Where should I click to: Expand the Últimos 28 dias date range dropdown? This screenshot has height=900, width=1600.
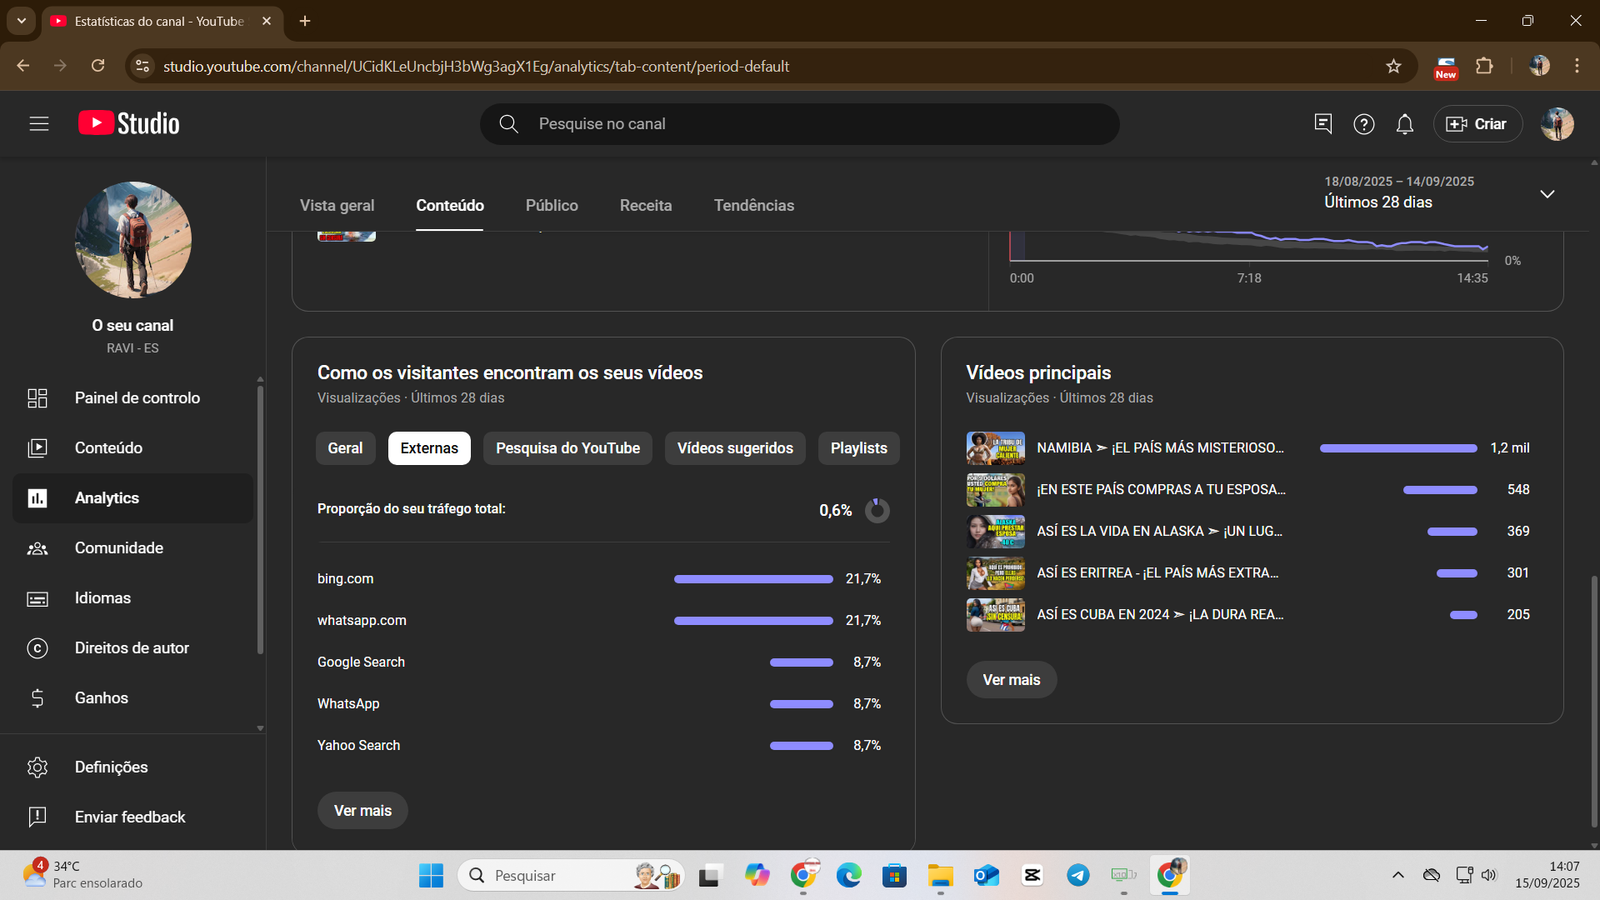[x=1546, y=193]
